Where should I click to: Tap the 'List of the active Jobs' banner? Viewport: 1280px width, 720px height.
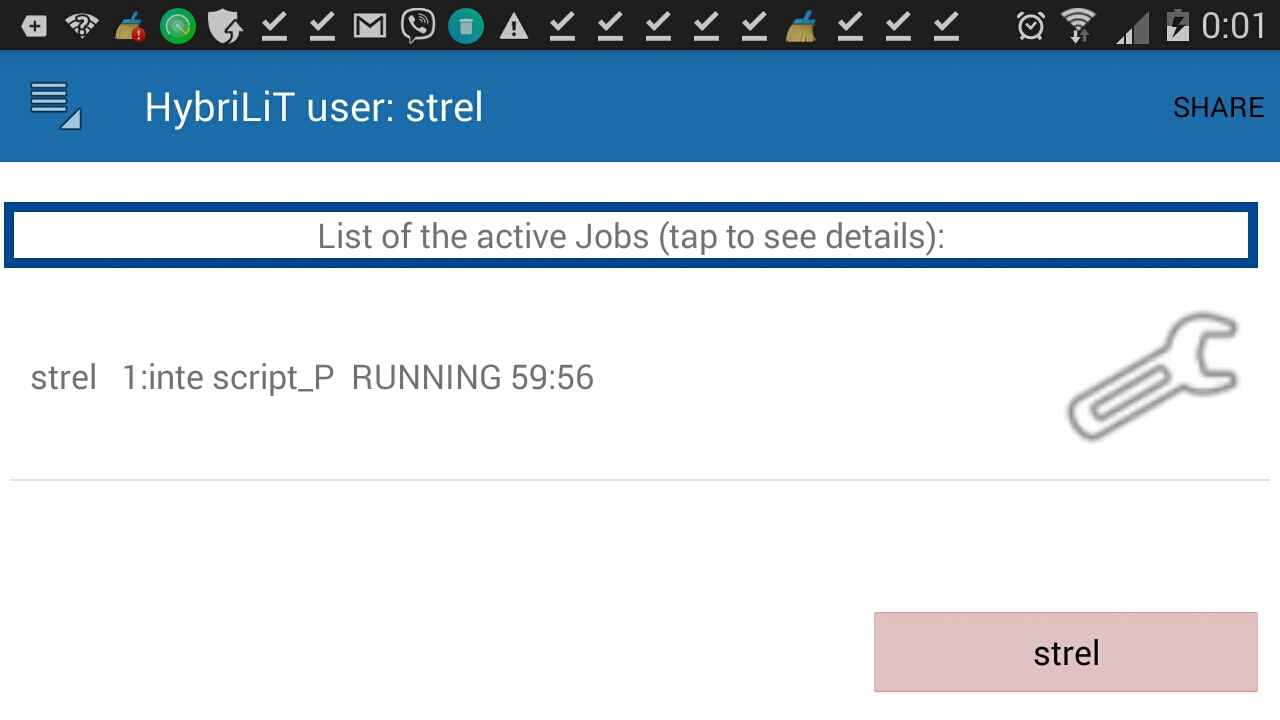[x=631, y=236]
